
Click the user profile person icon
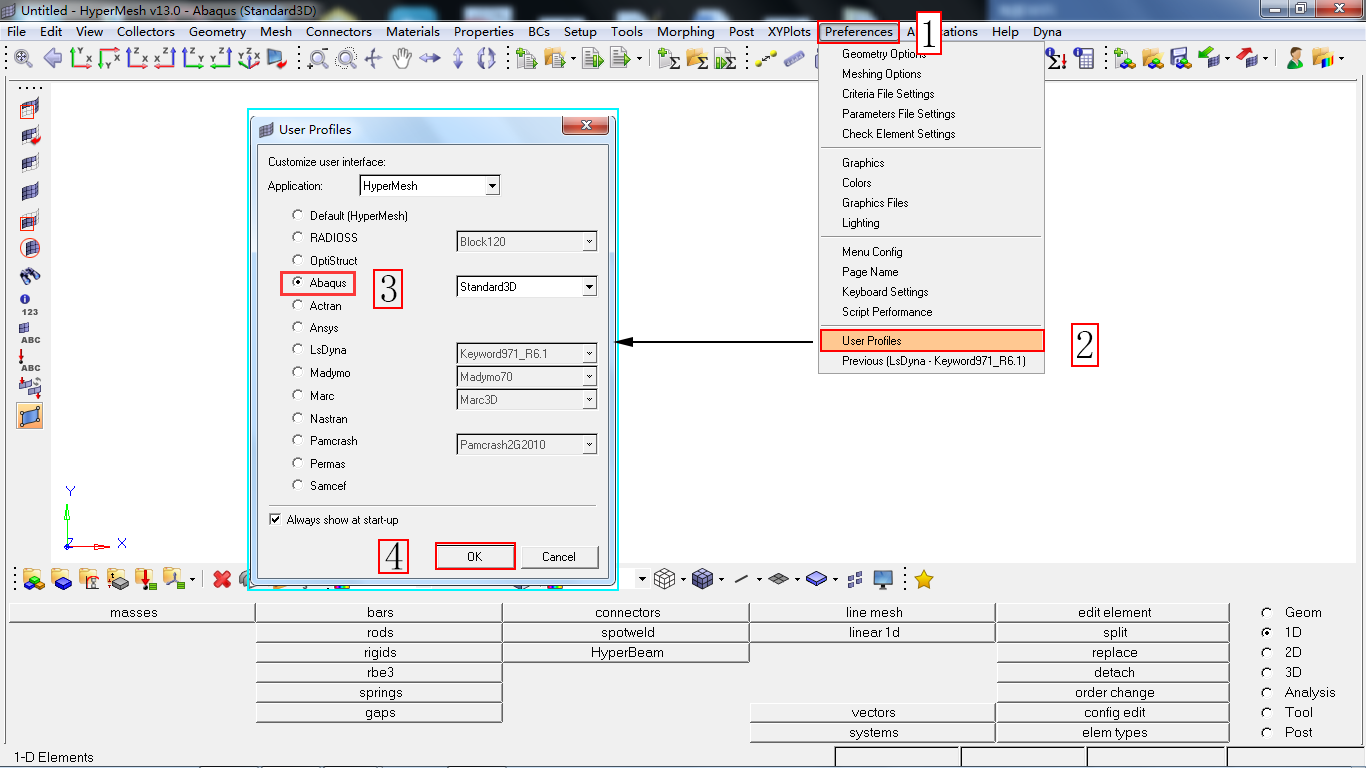1294,59
